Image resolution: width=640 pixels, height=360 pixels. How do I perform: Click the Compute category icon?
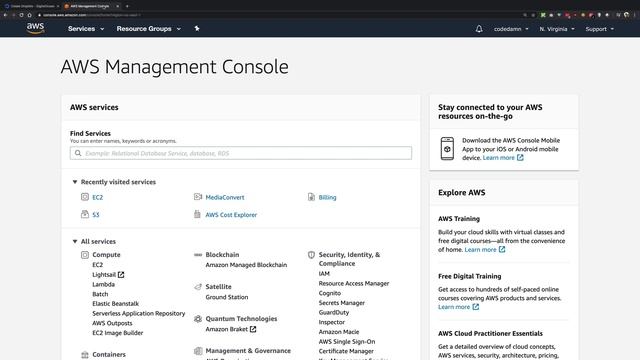(84, 255)
